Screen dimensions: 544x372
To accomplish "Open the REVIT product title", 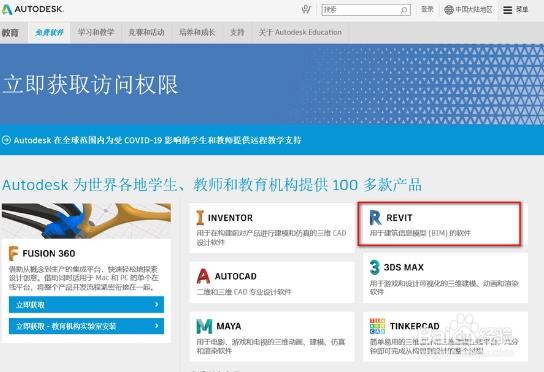I will (399, 218).
